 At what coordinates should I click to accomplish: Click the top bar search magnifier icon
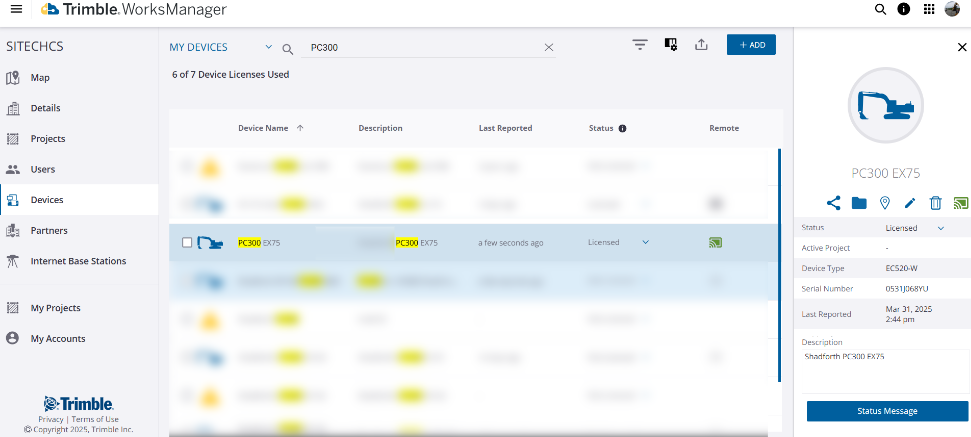[x=880, y=9]
